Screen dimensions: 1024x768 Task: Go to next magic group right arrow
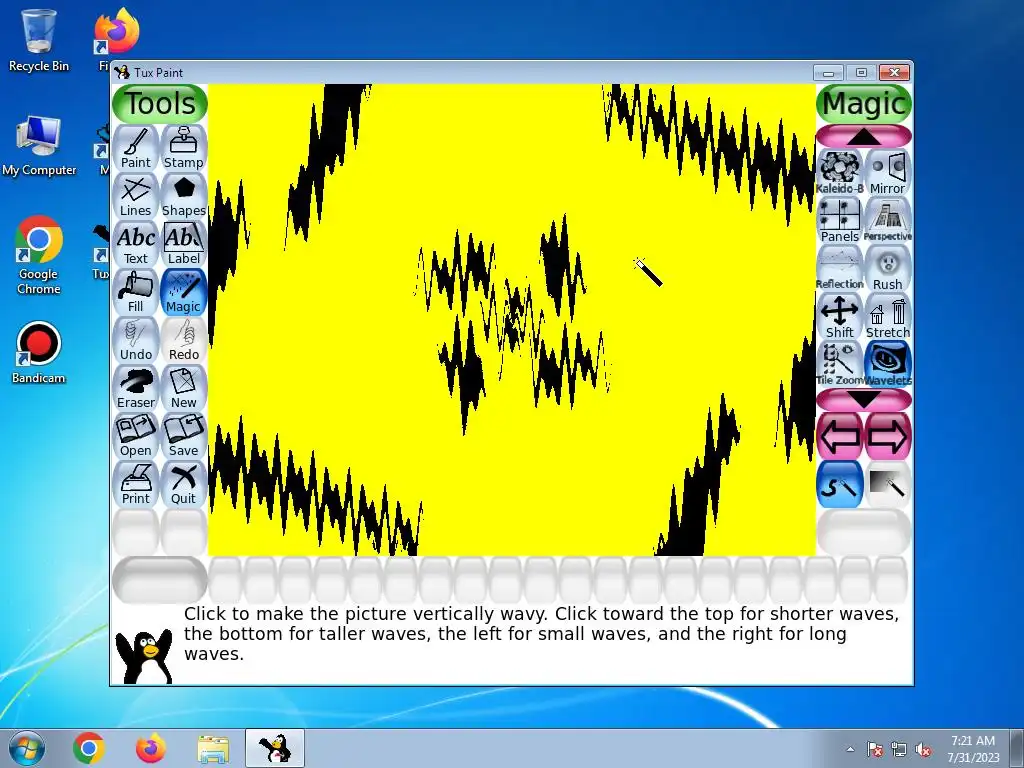(888, 436)
